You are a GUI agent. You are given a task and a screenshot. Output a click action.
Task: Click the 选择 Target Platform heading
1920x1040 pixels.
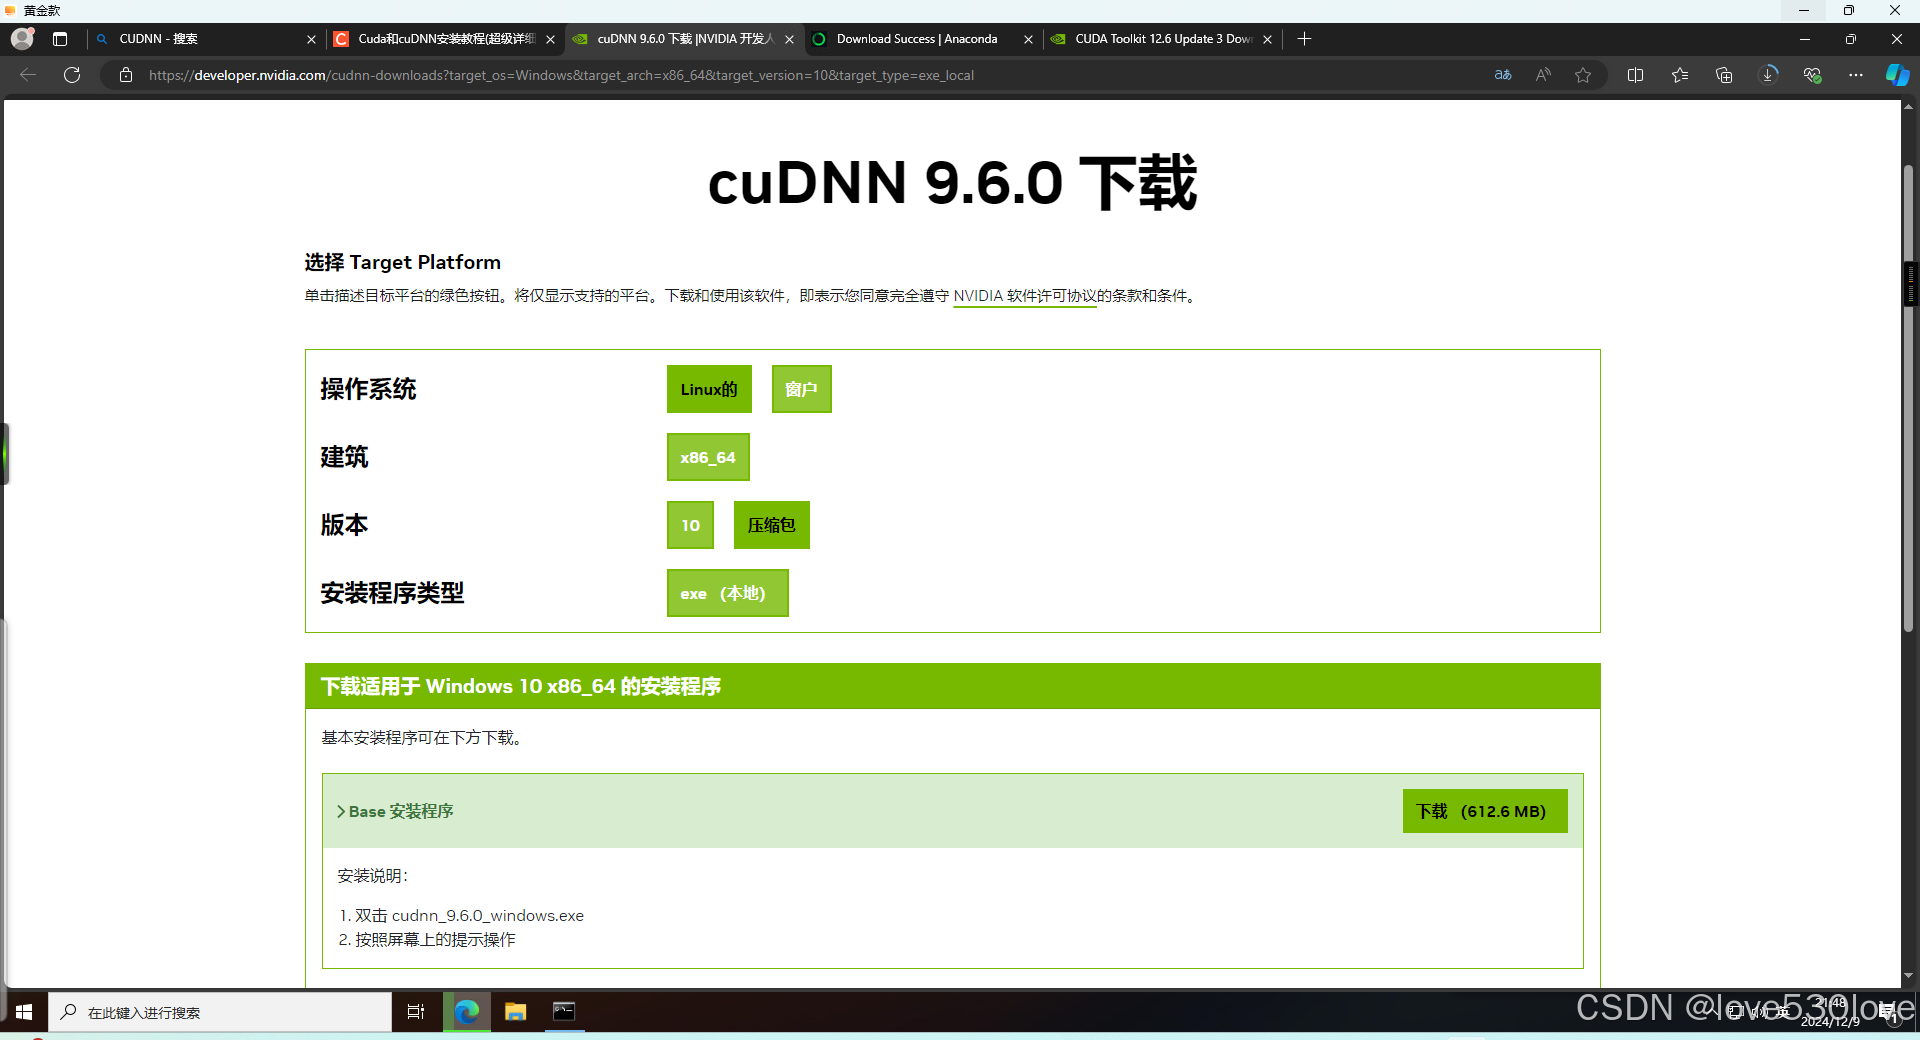tap(403, 262)
